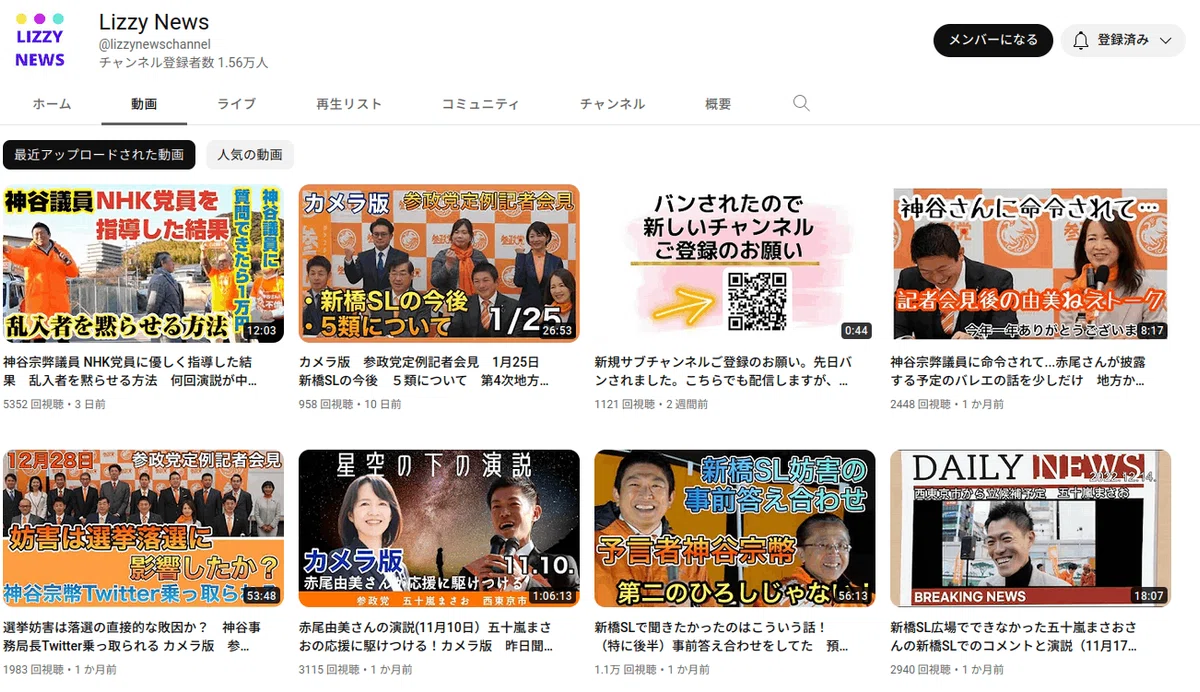This screenshot has width=1200, height=692.
Task: Click the 8:17 duration badge
Action: pos(1152,330)
